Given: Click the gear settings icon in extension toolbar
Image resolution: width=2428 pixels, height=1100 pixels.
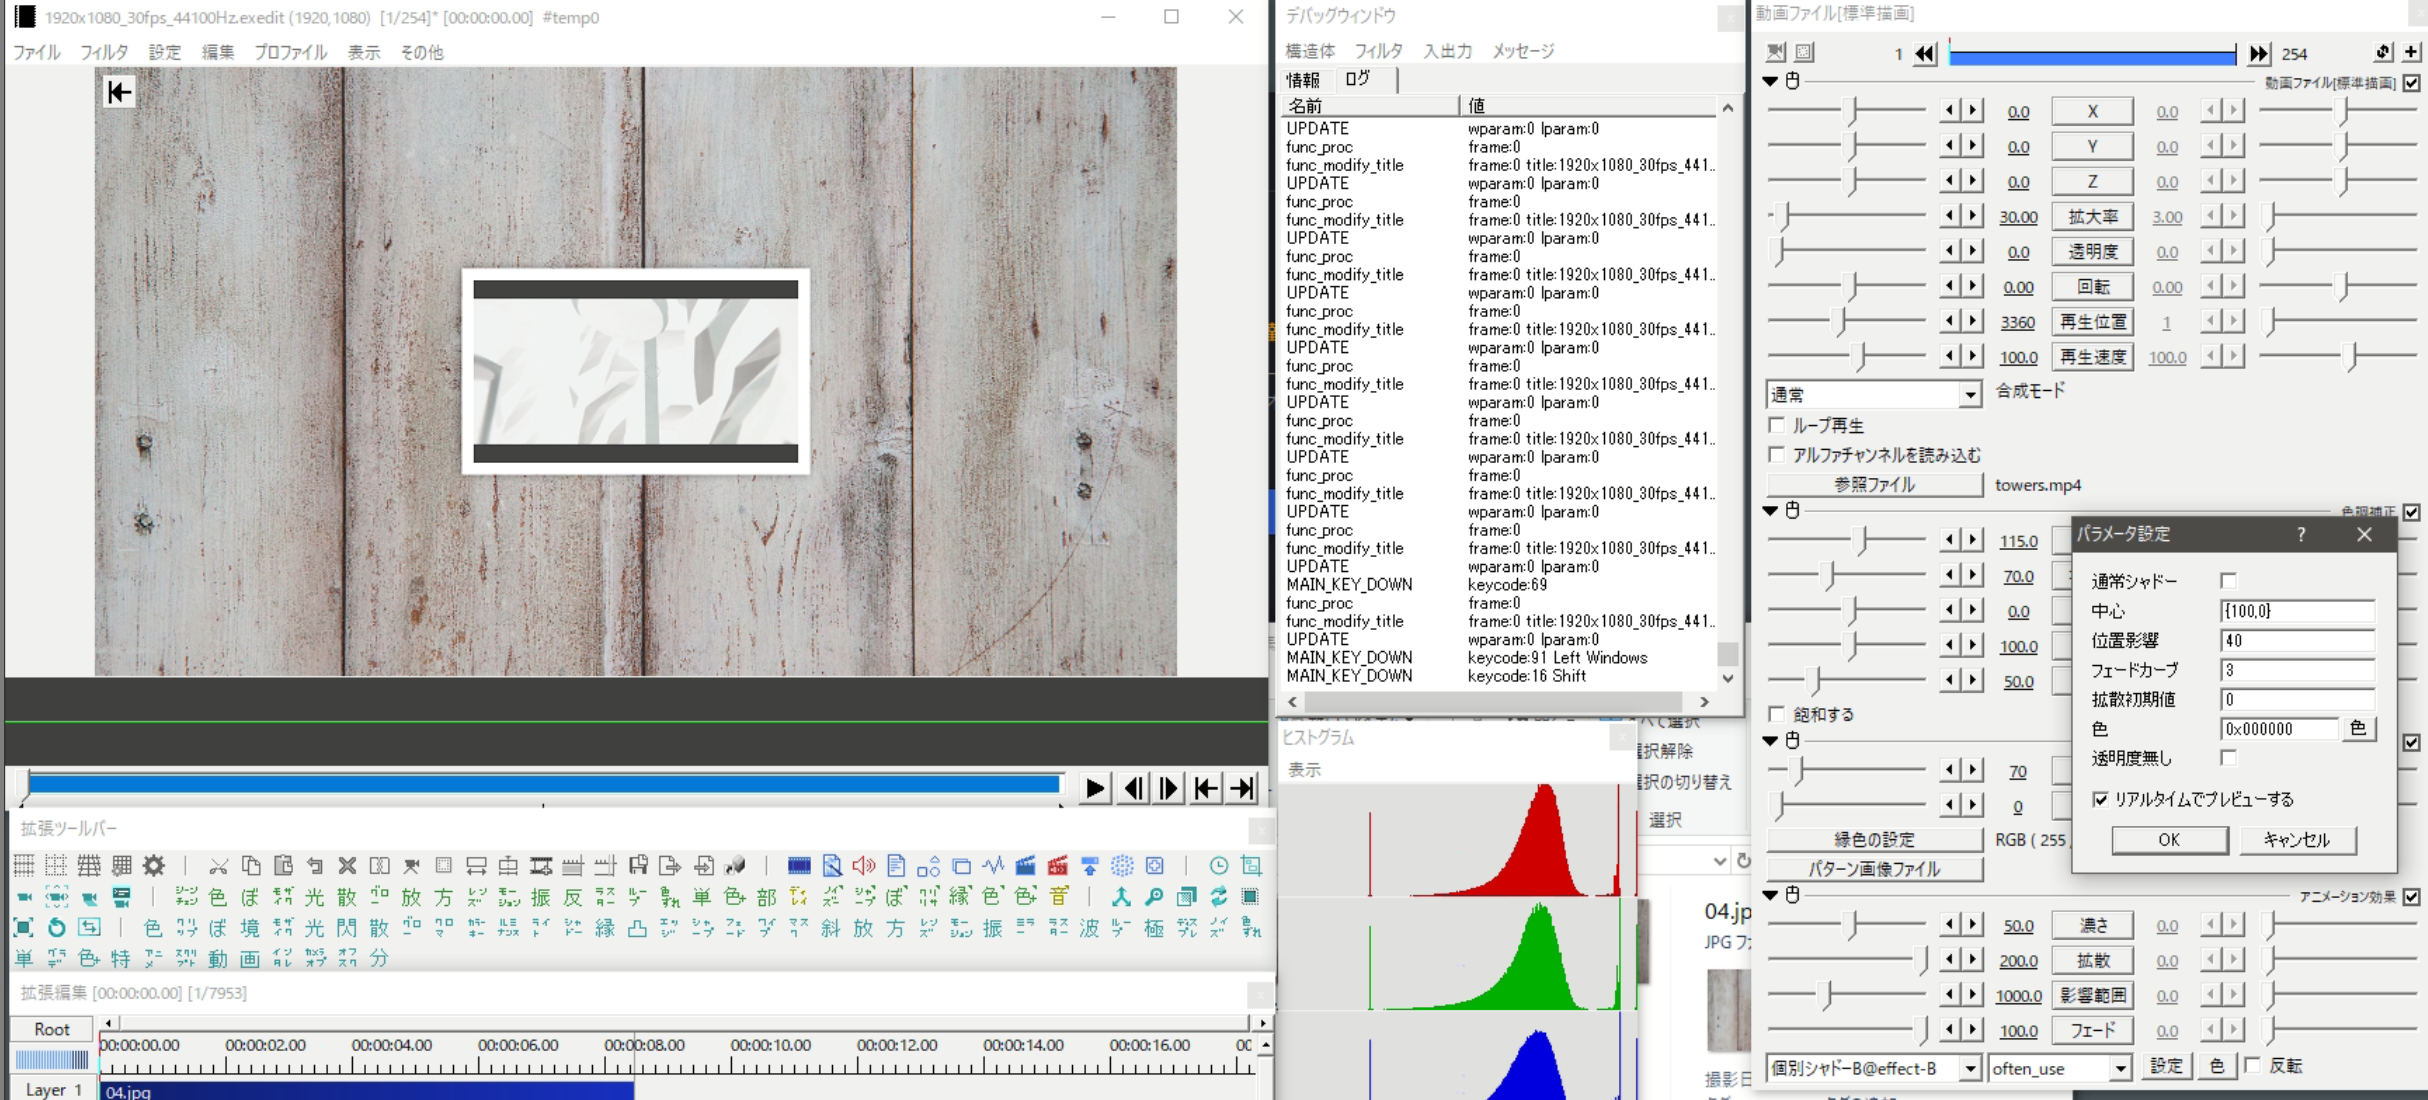Looking at the screenshot, I should coord(154,866).
